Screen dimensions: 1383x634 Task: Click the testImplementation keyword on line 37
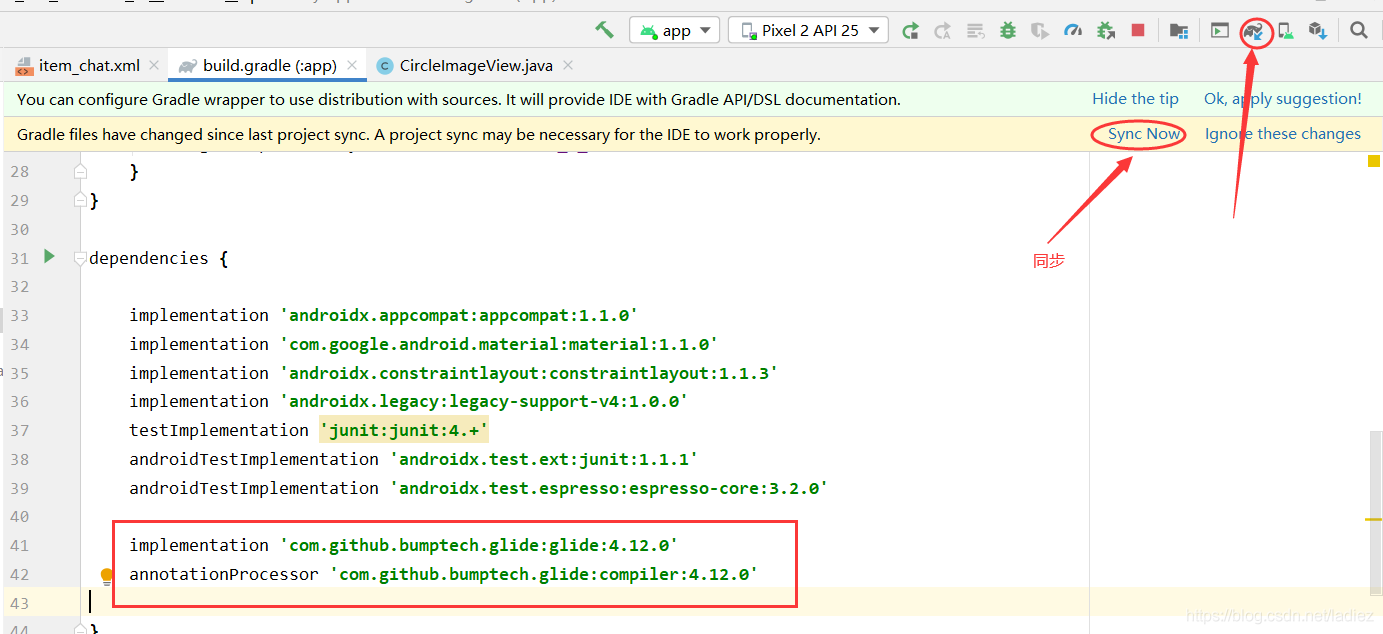[219, 430]
